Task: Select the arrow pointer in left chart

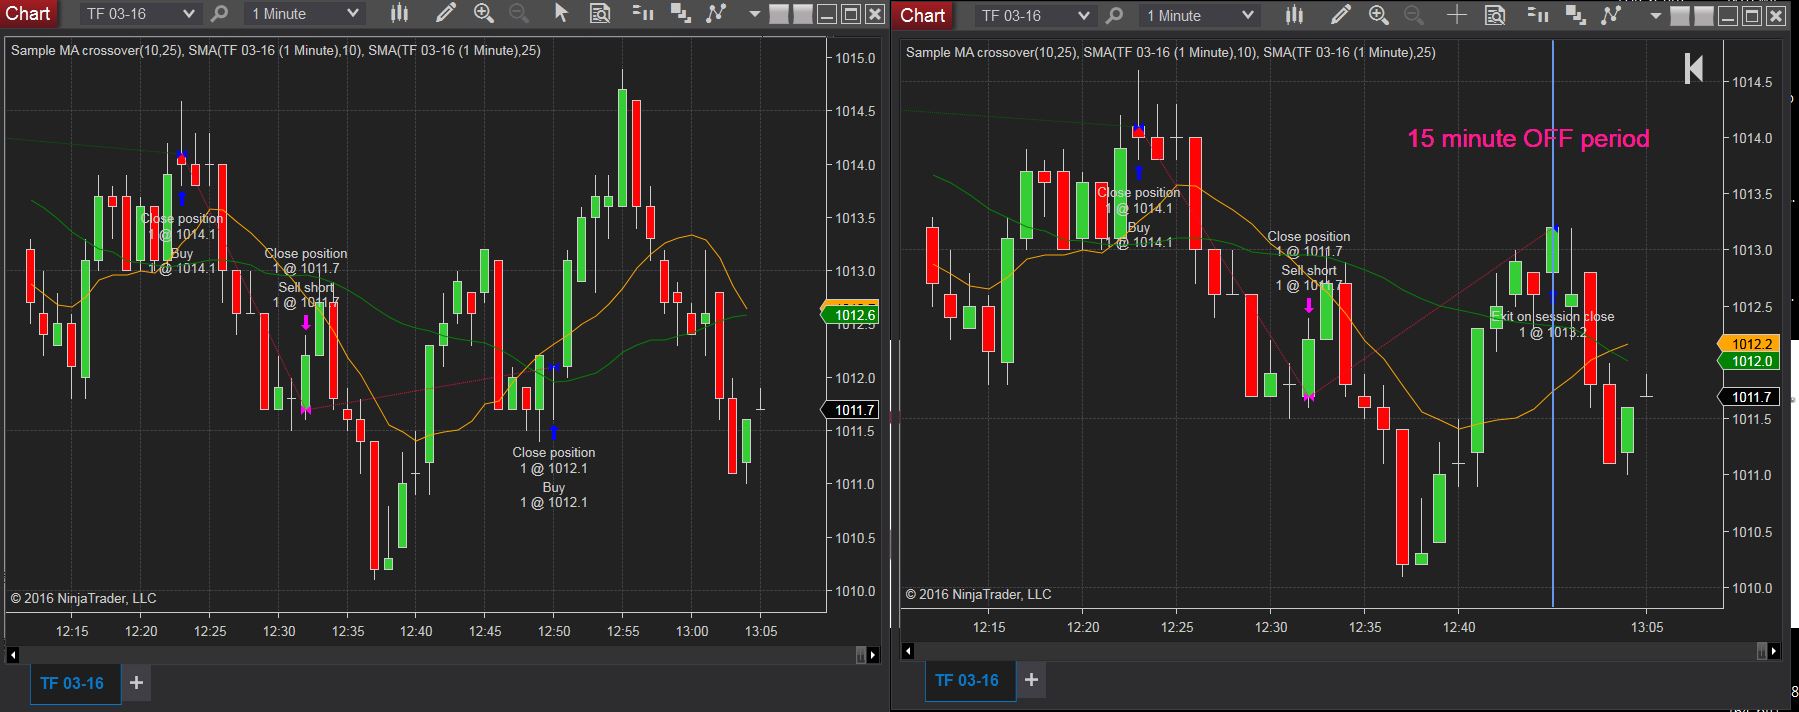Action: click(x=560, y=14)
